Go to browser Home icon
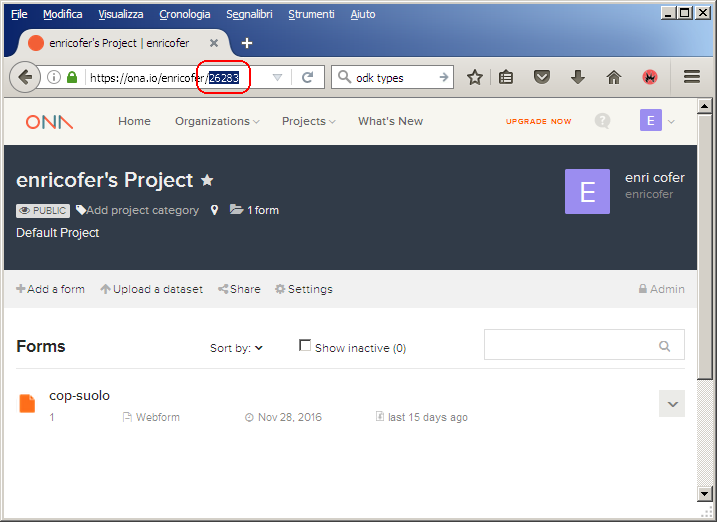717x522 pixels. (x=614, y=77)
